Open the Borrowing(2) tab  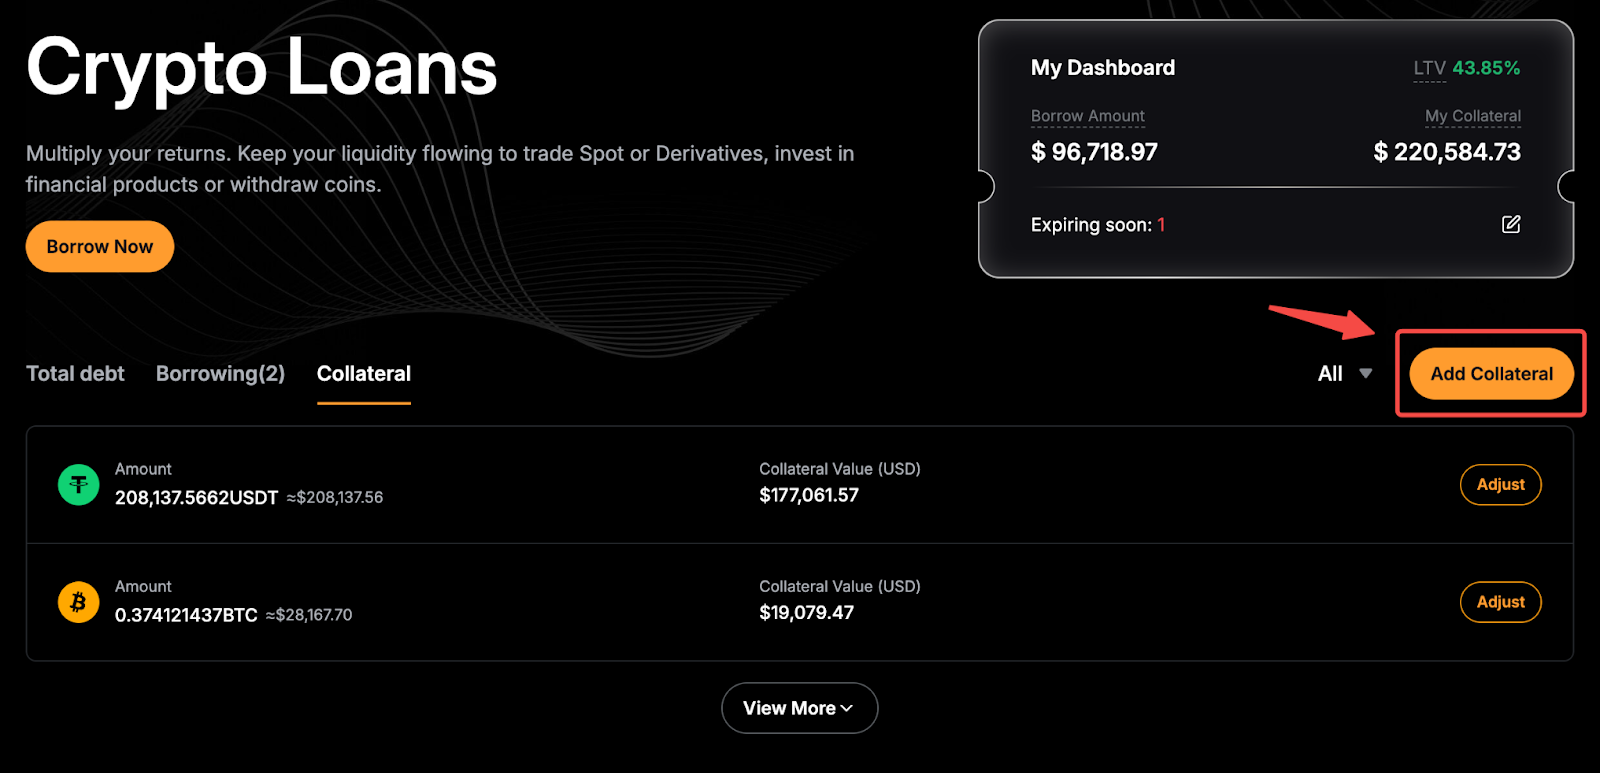pyautogui.click(x=220, y=374)
